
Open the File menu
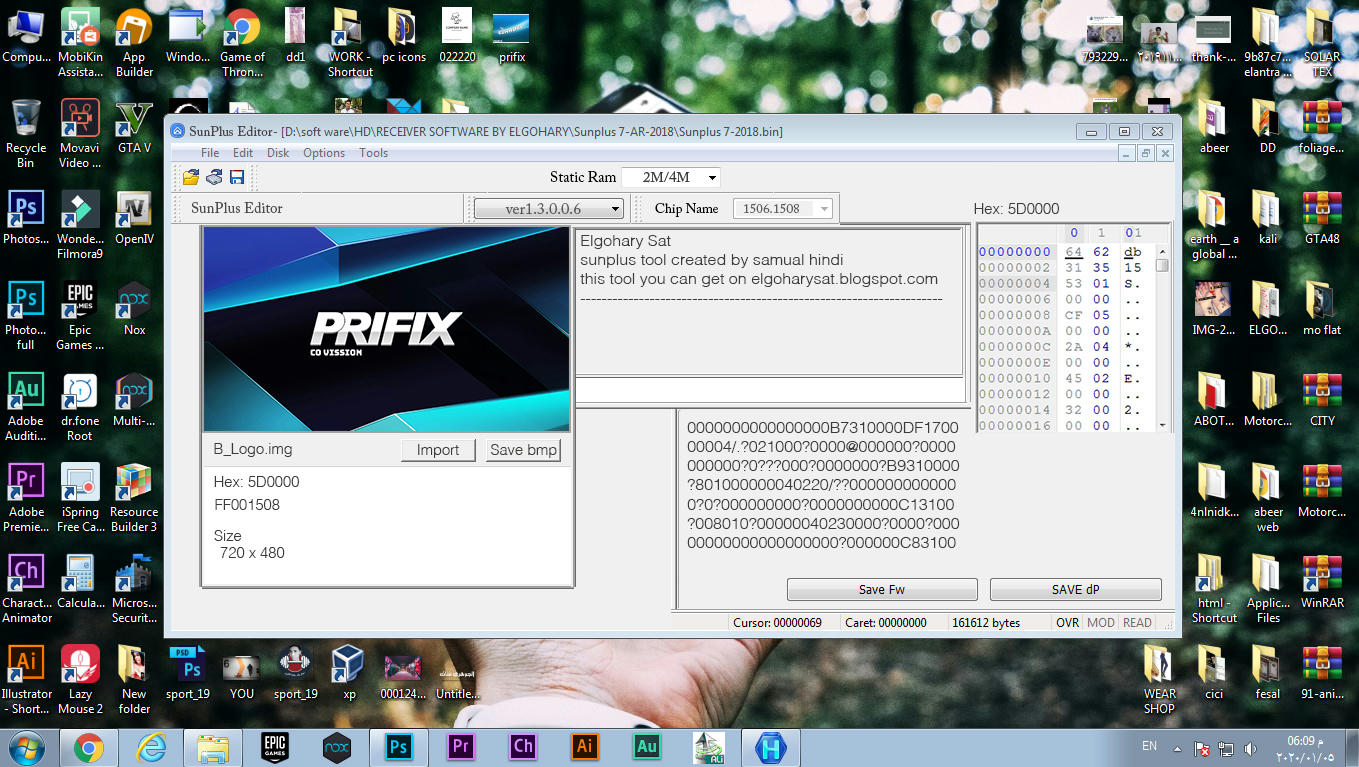(210, 153)
